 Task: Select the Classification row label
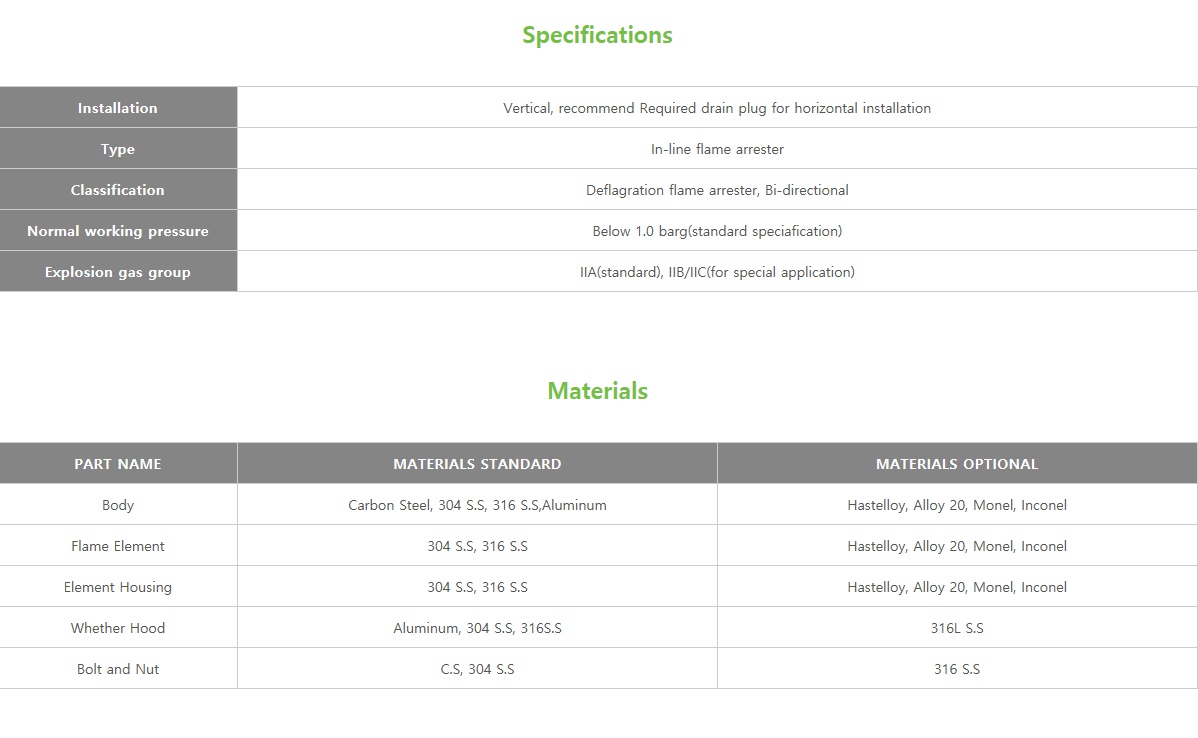tap(118, 190)
